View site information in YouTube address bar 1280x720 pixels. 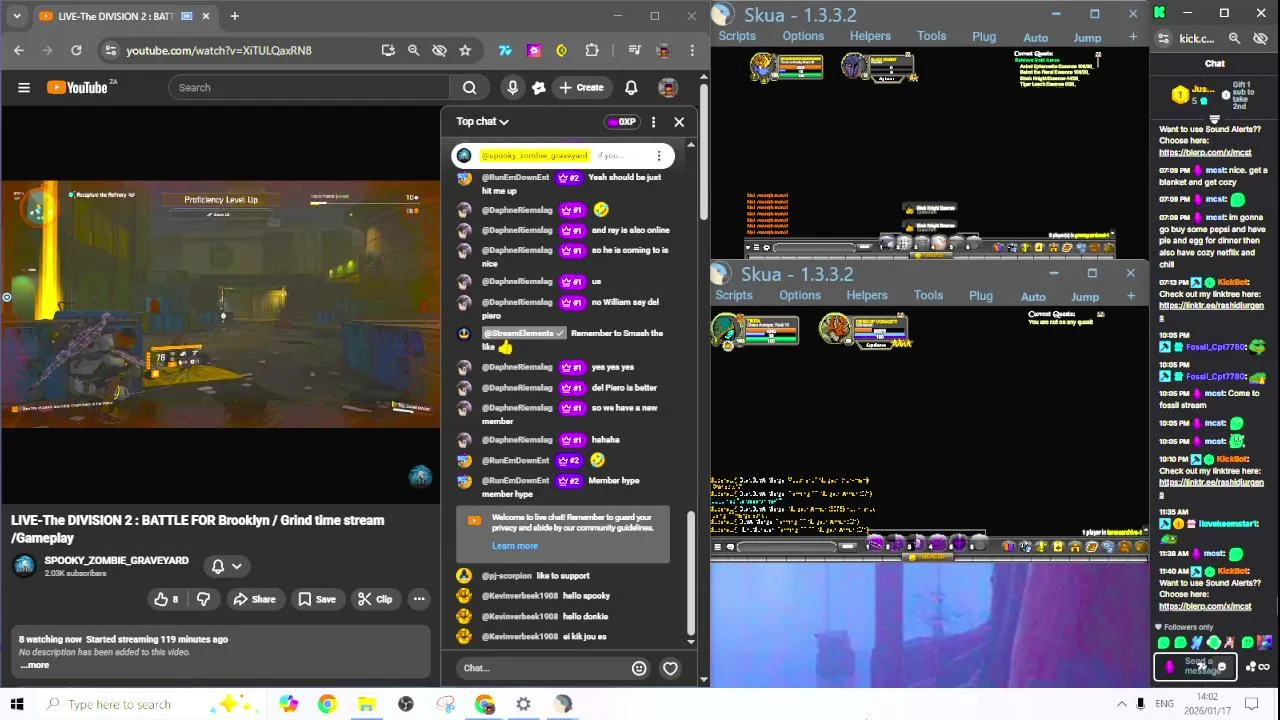[110, 50]
